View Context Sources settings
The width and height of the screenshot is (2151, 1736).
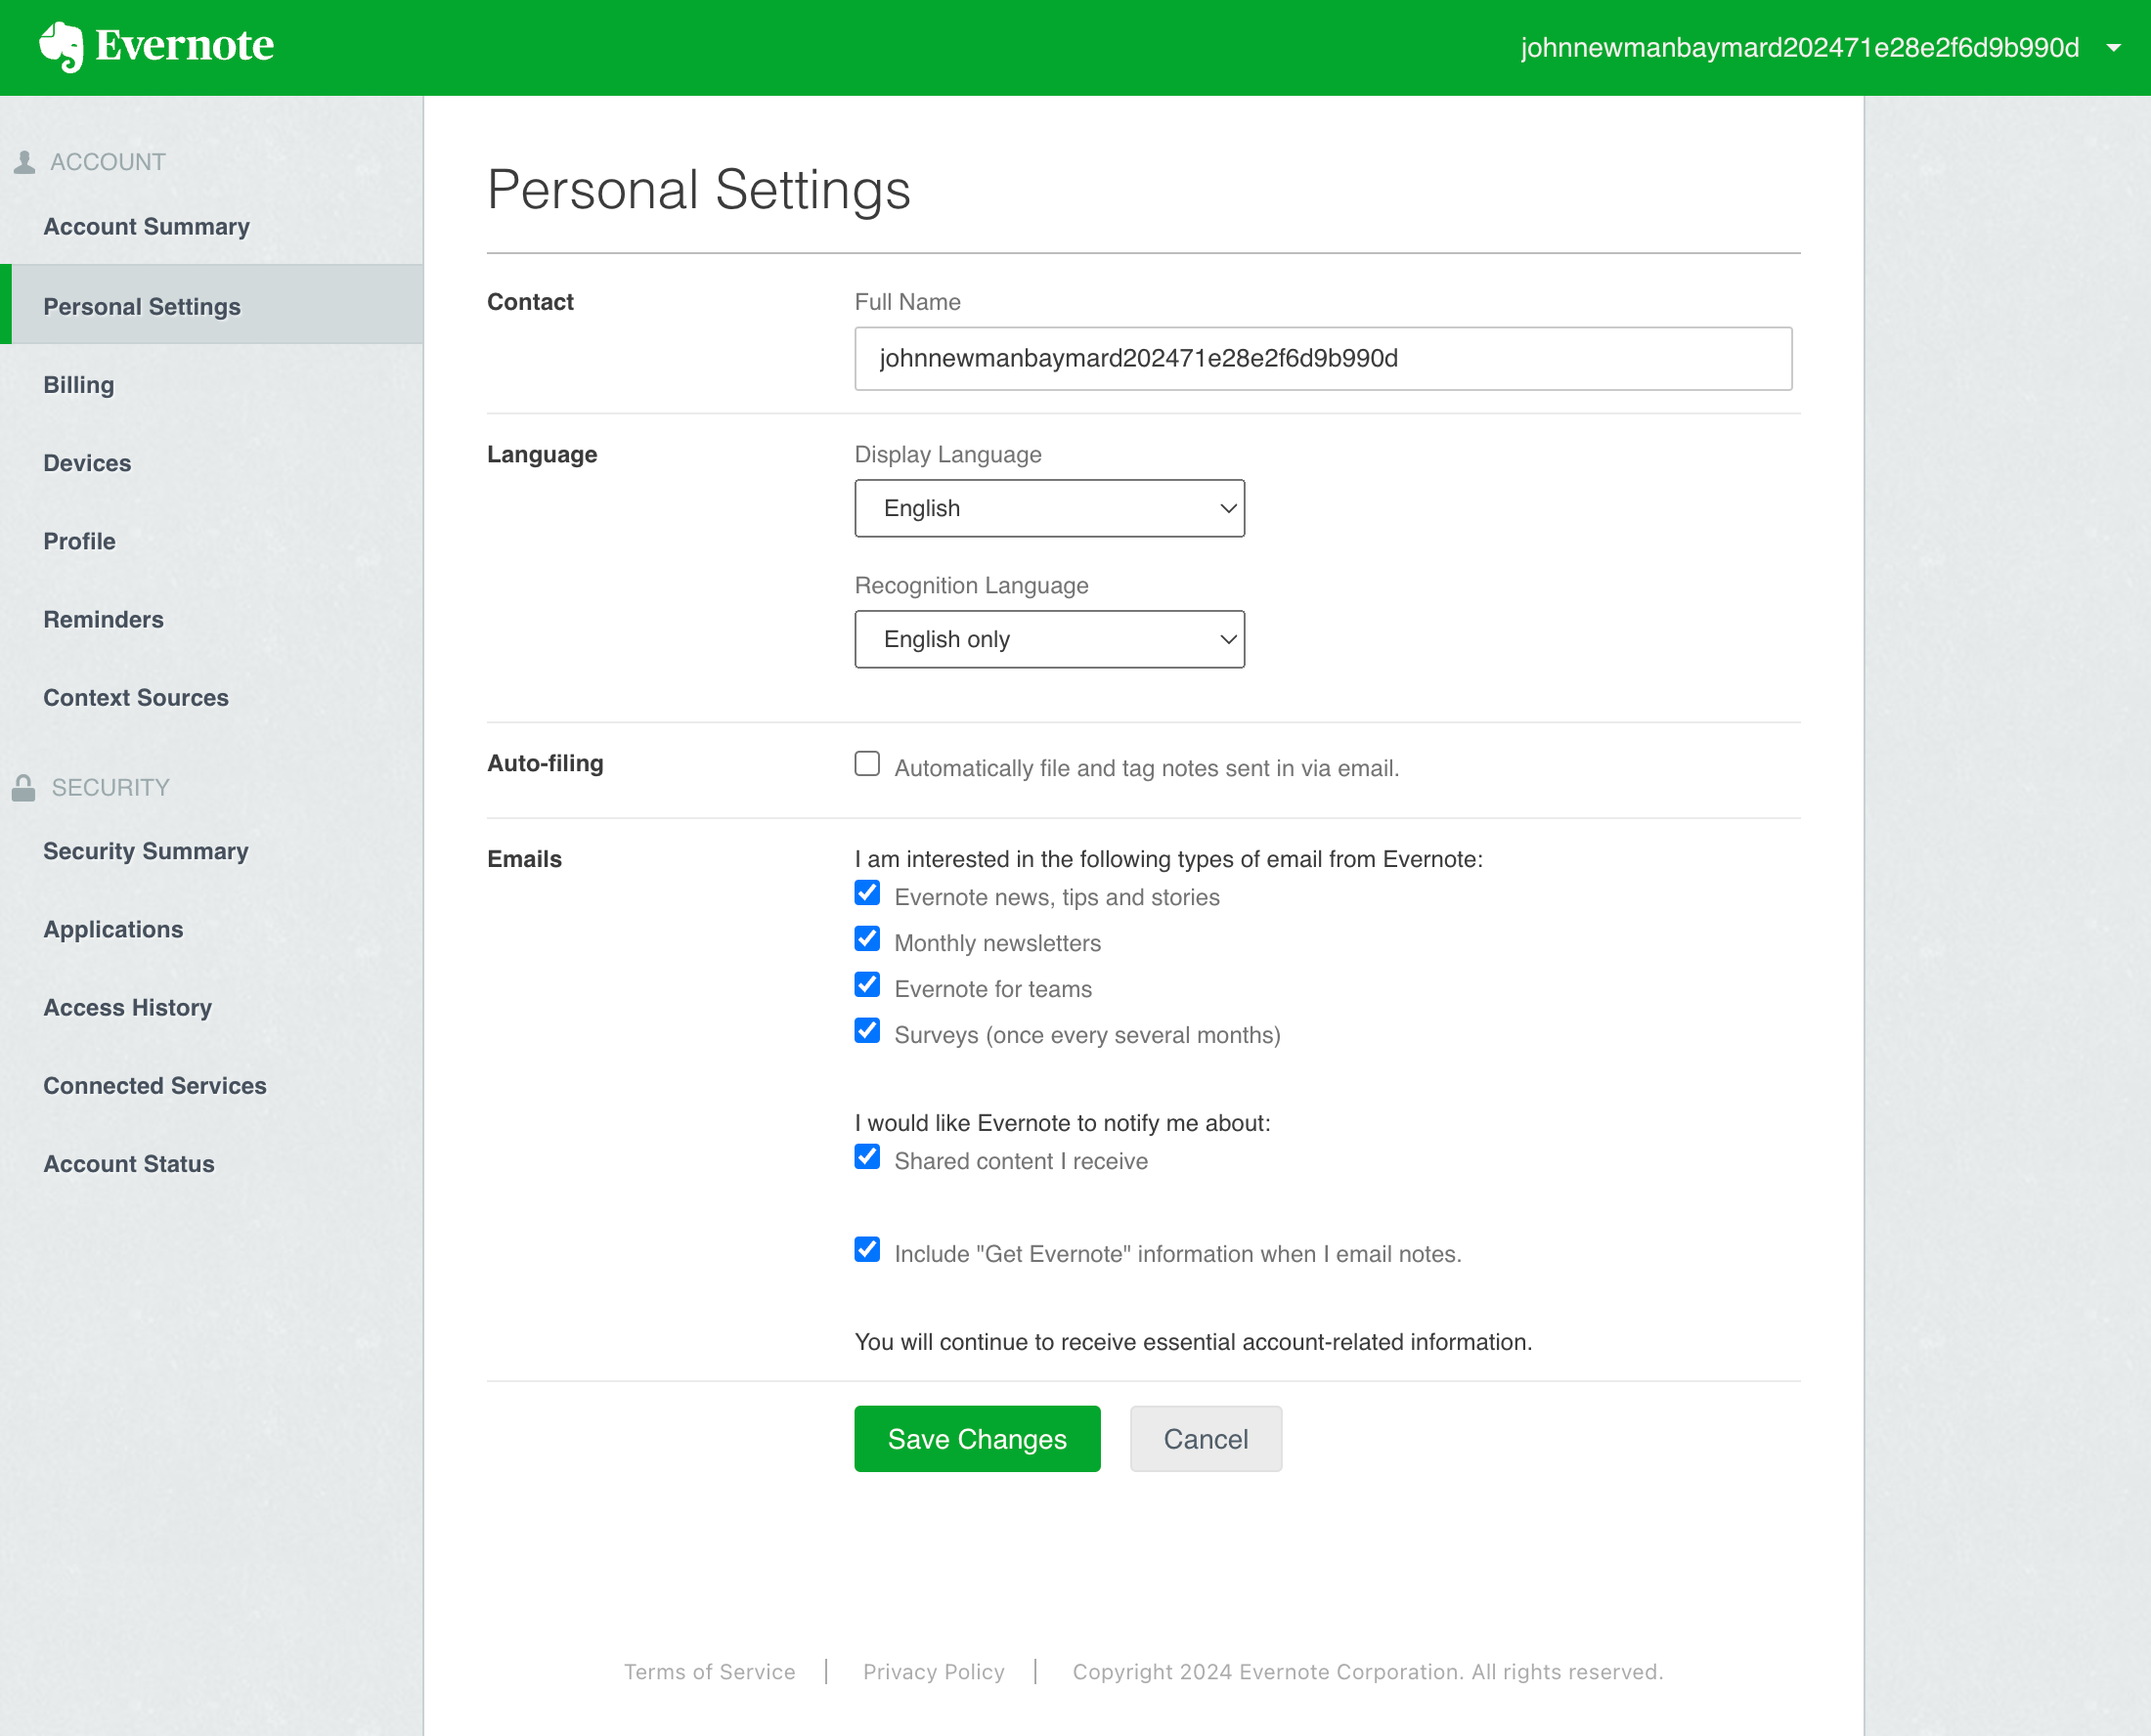[136, 697]
